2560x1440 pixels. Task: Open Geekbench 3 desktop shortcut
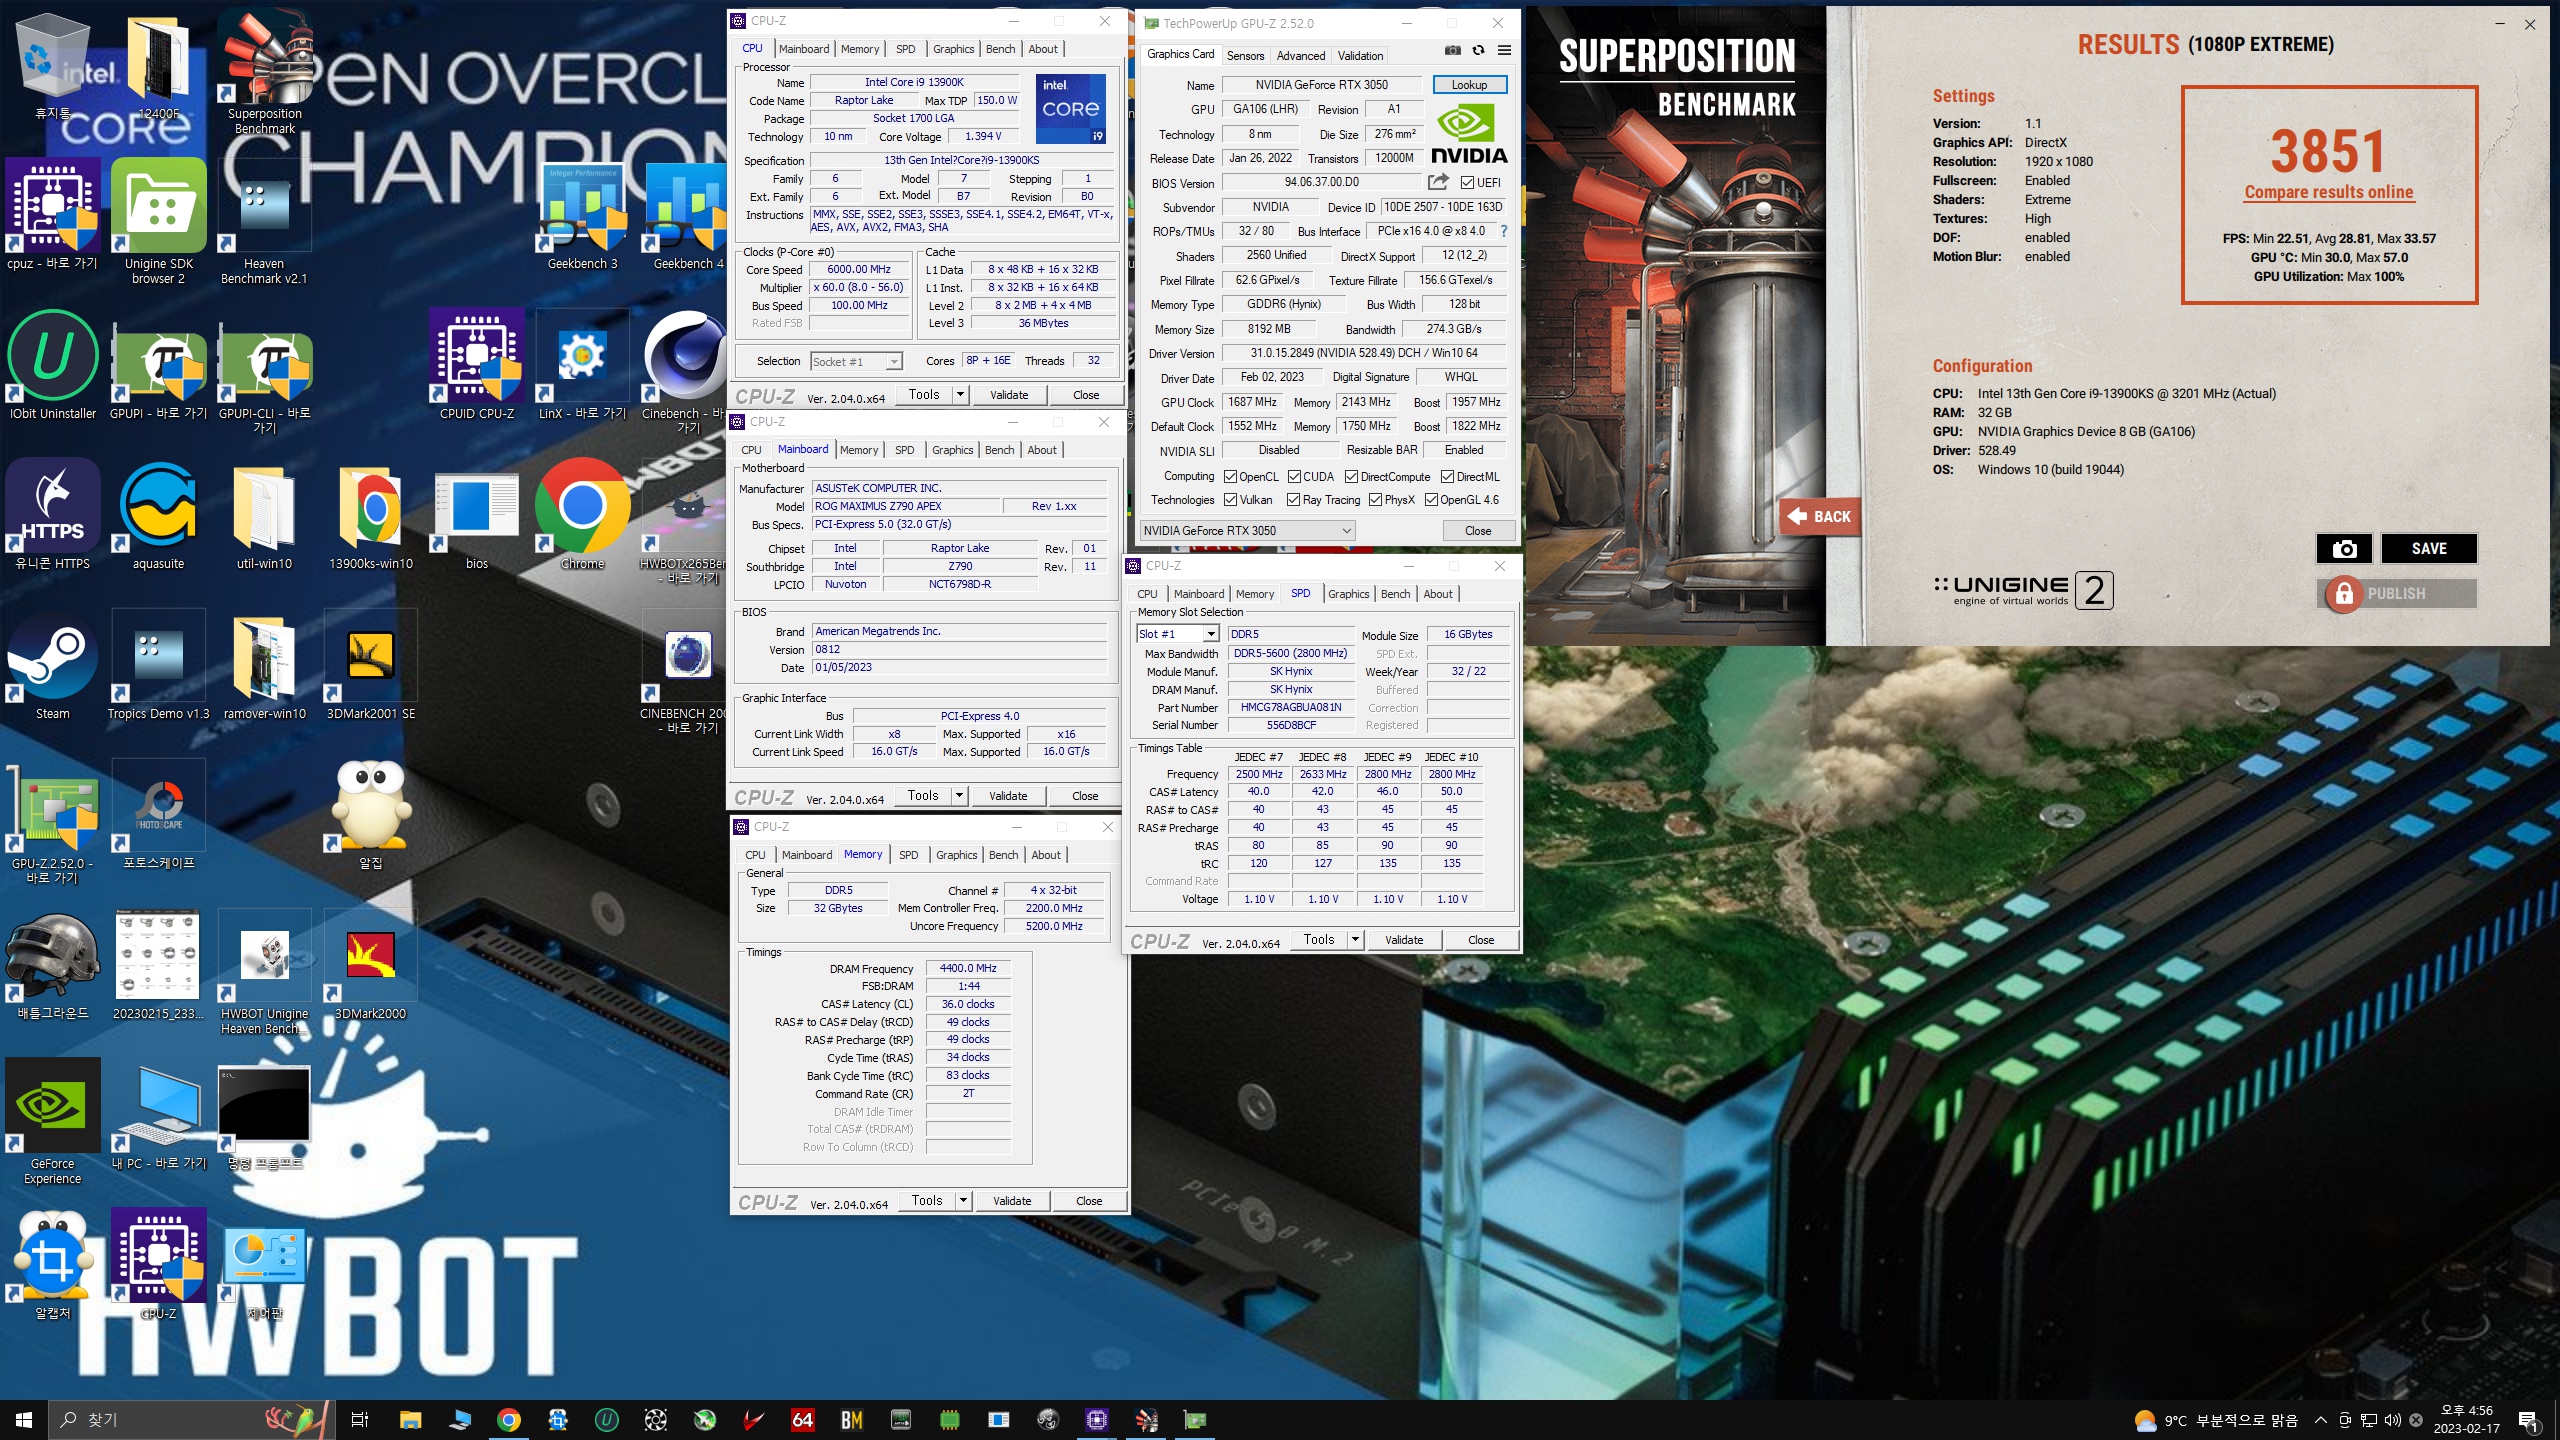coord(582,217)
